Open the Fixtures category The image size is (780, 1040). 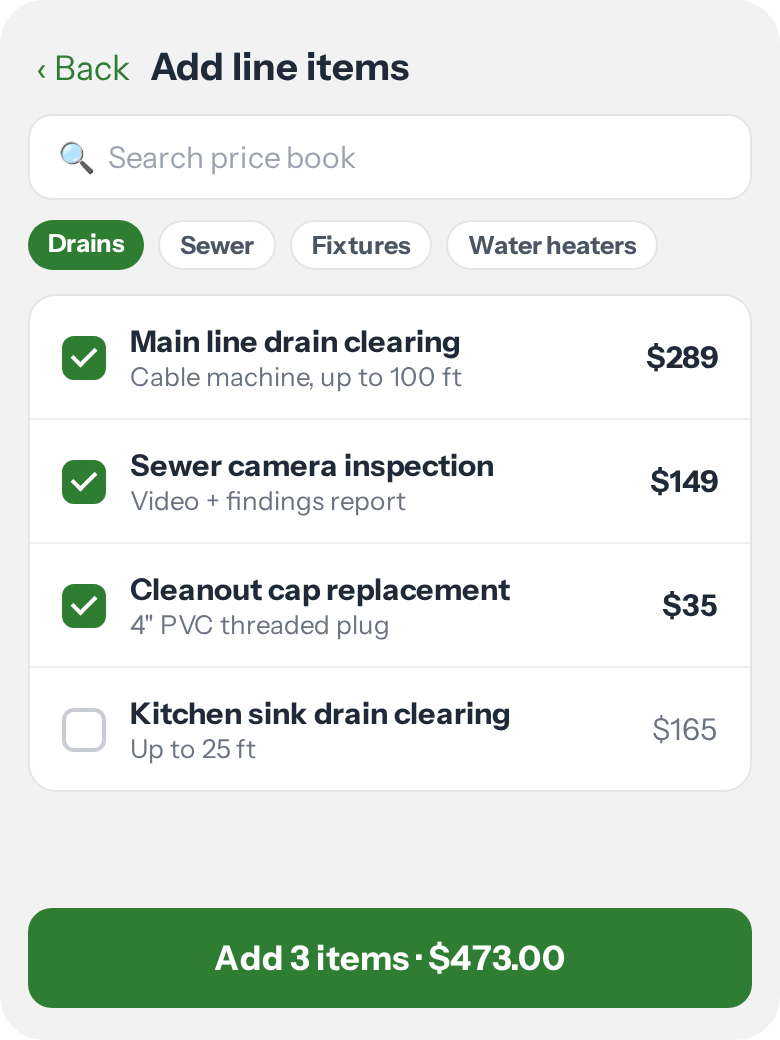[361, 245]
